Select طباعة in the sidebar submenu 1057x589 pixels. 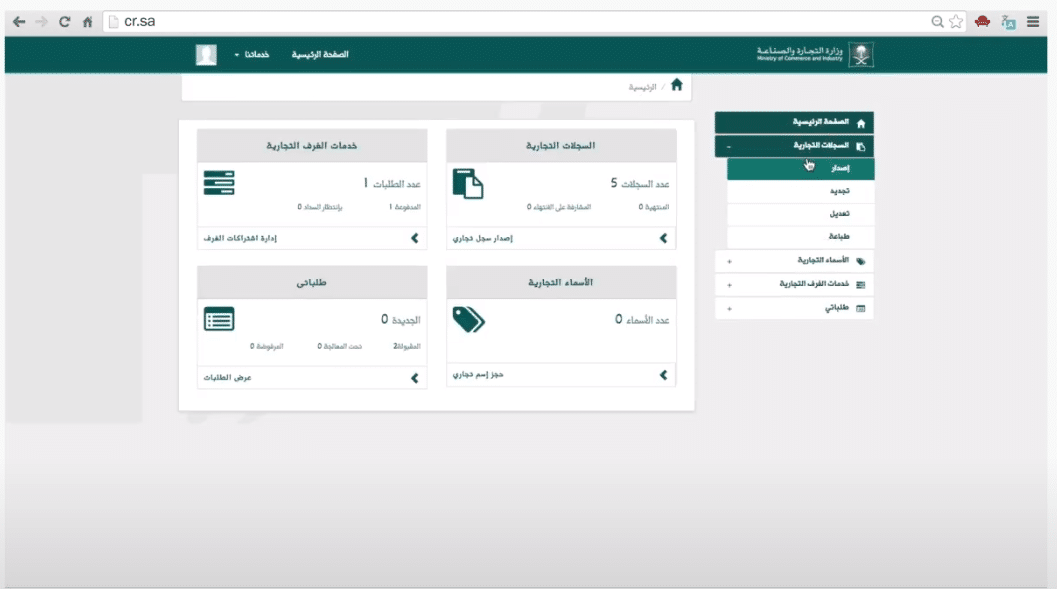(x=801, y=237)
